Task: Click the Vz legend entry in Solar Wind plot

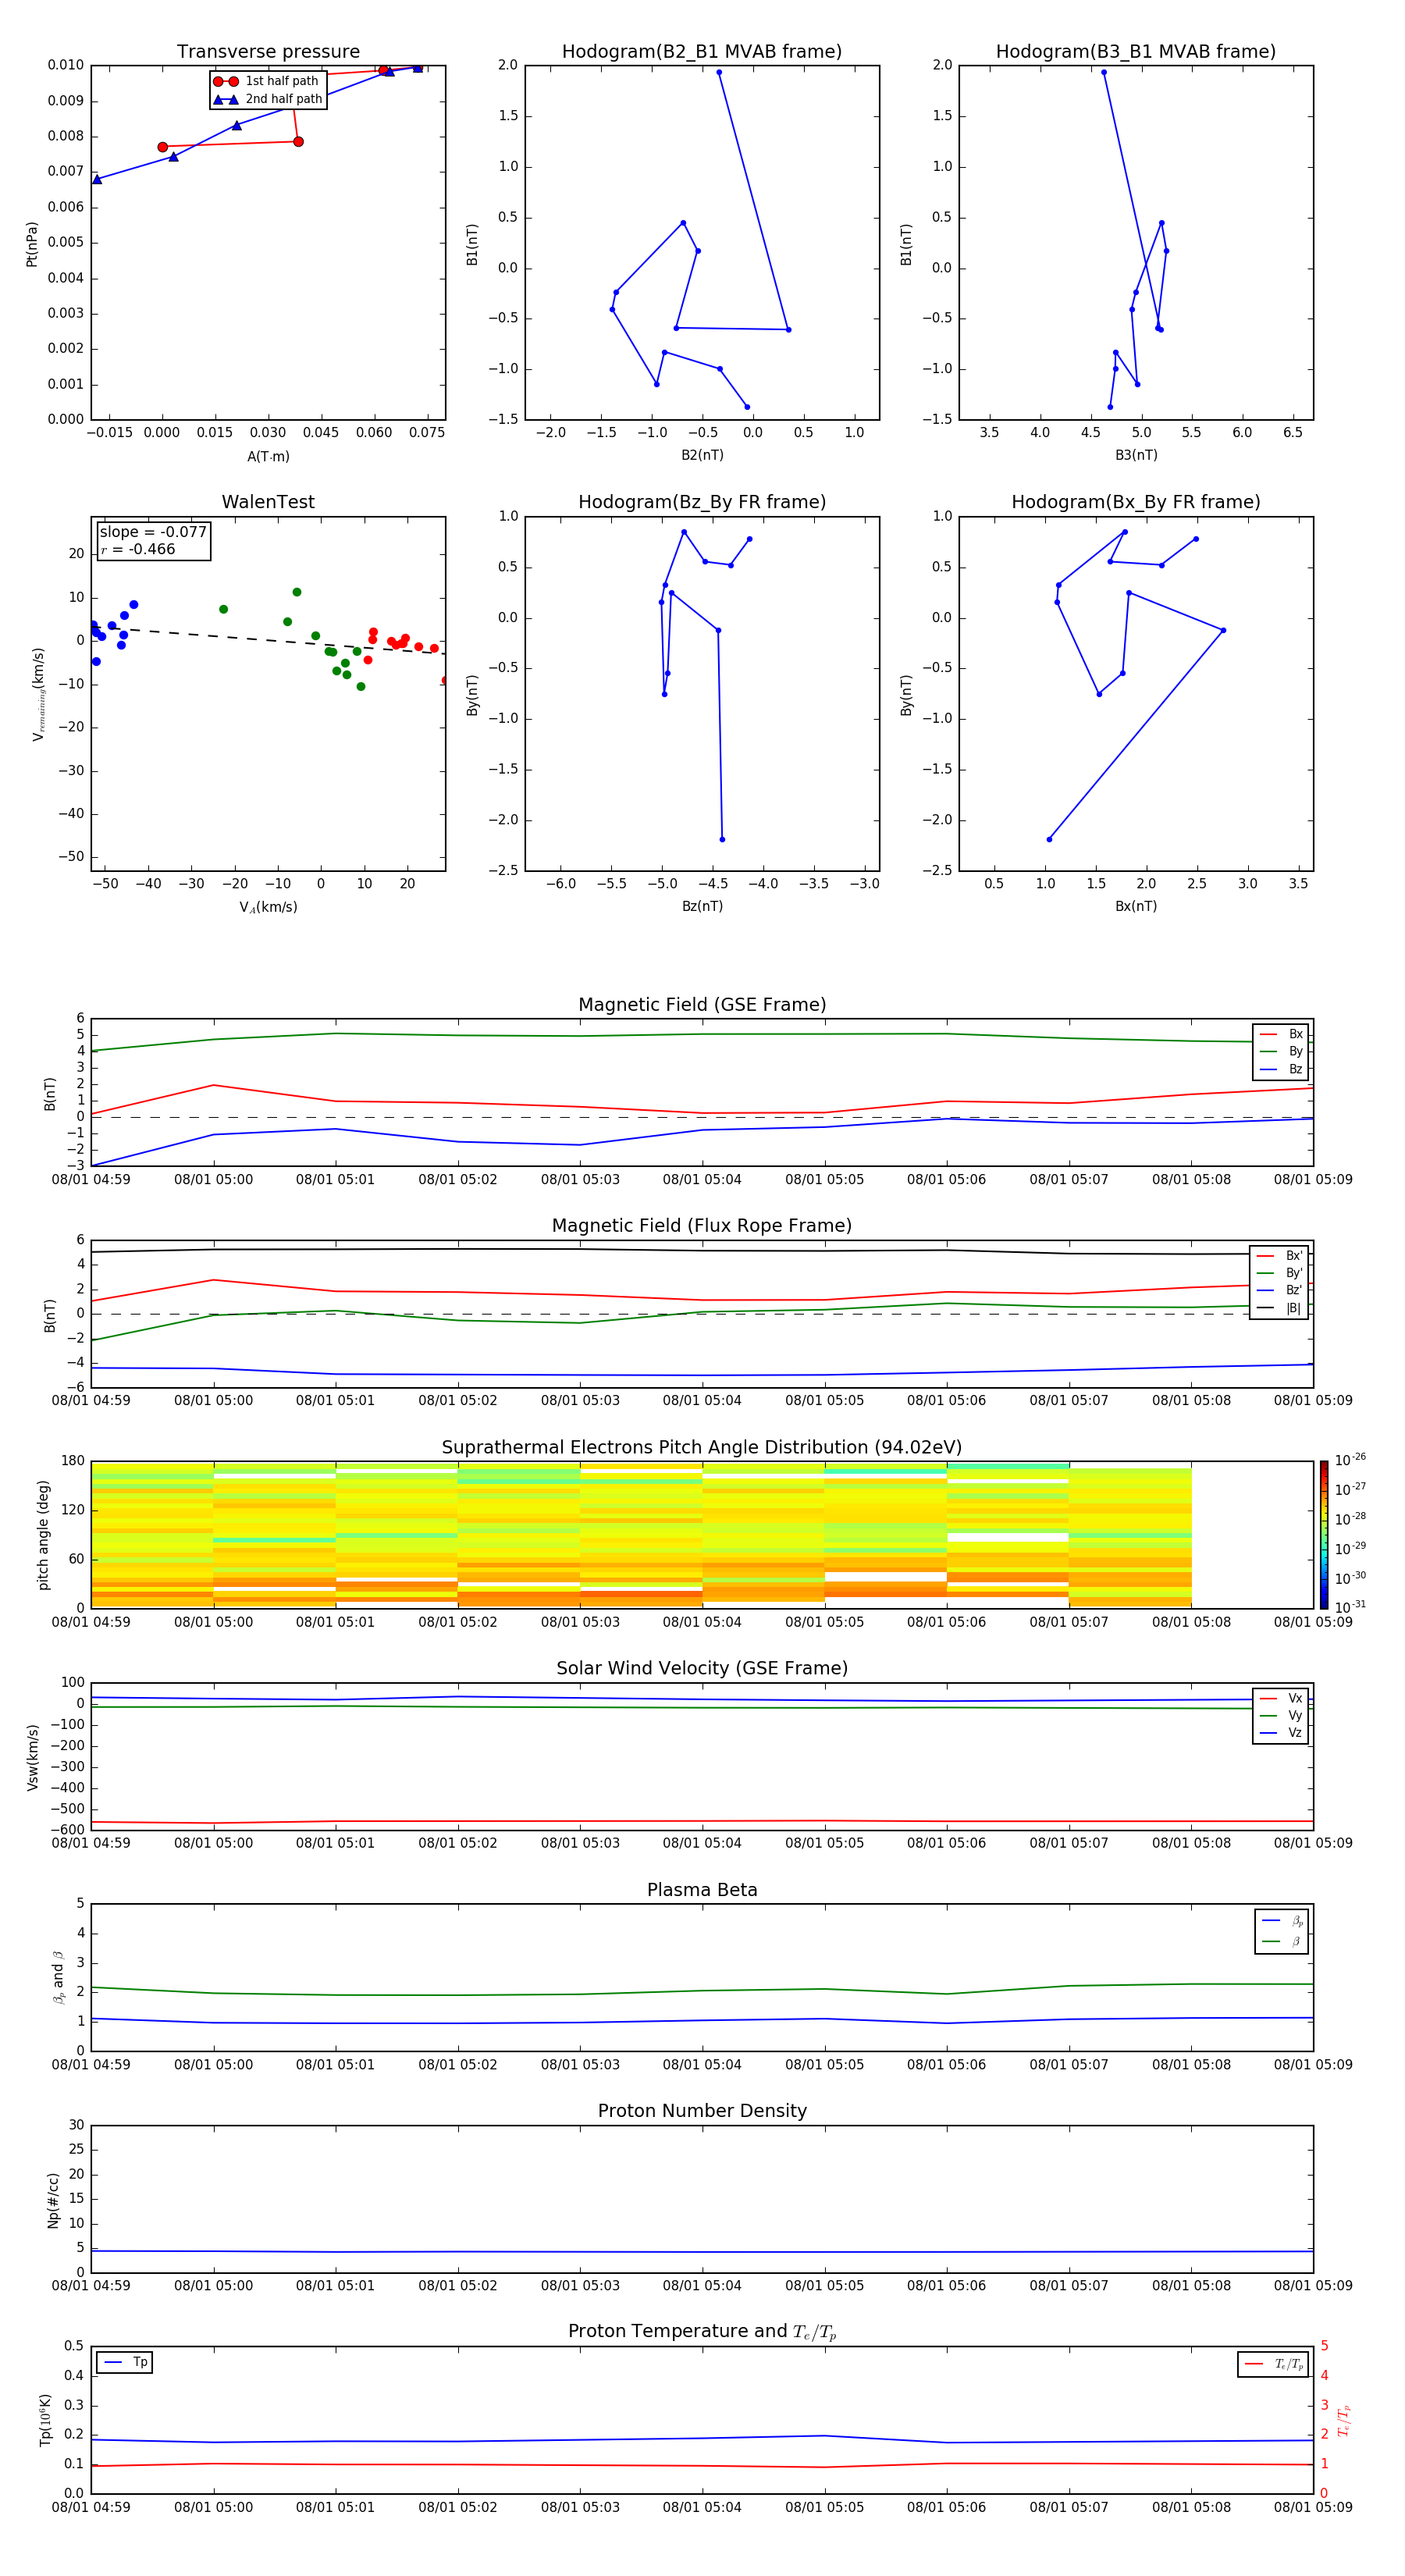Action: pos(1281,1733)
